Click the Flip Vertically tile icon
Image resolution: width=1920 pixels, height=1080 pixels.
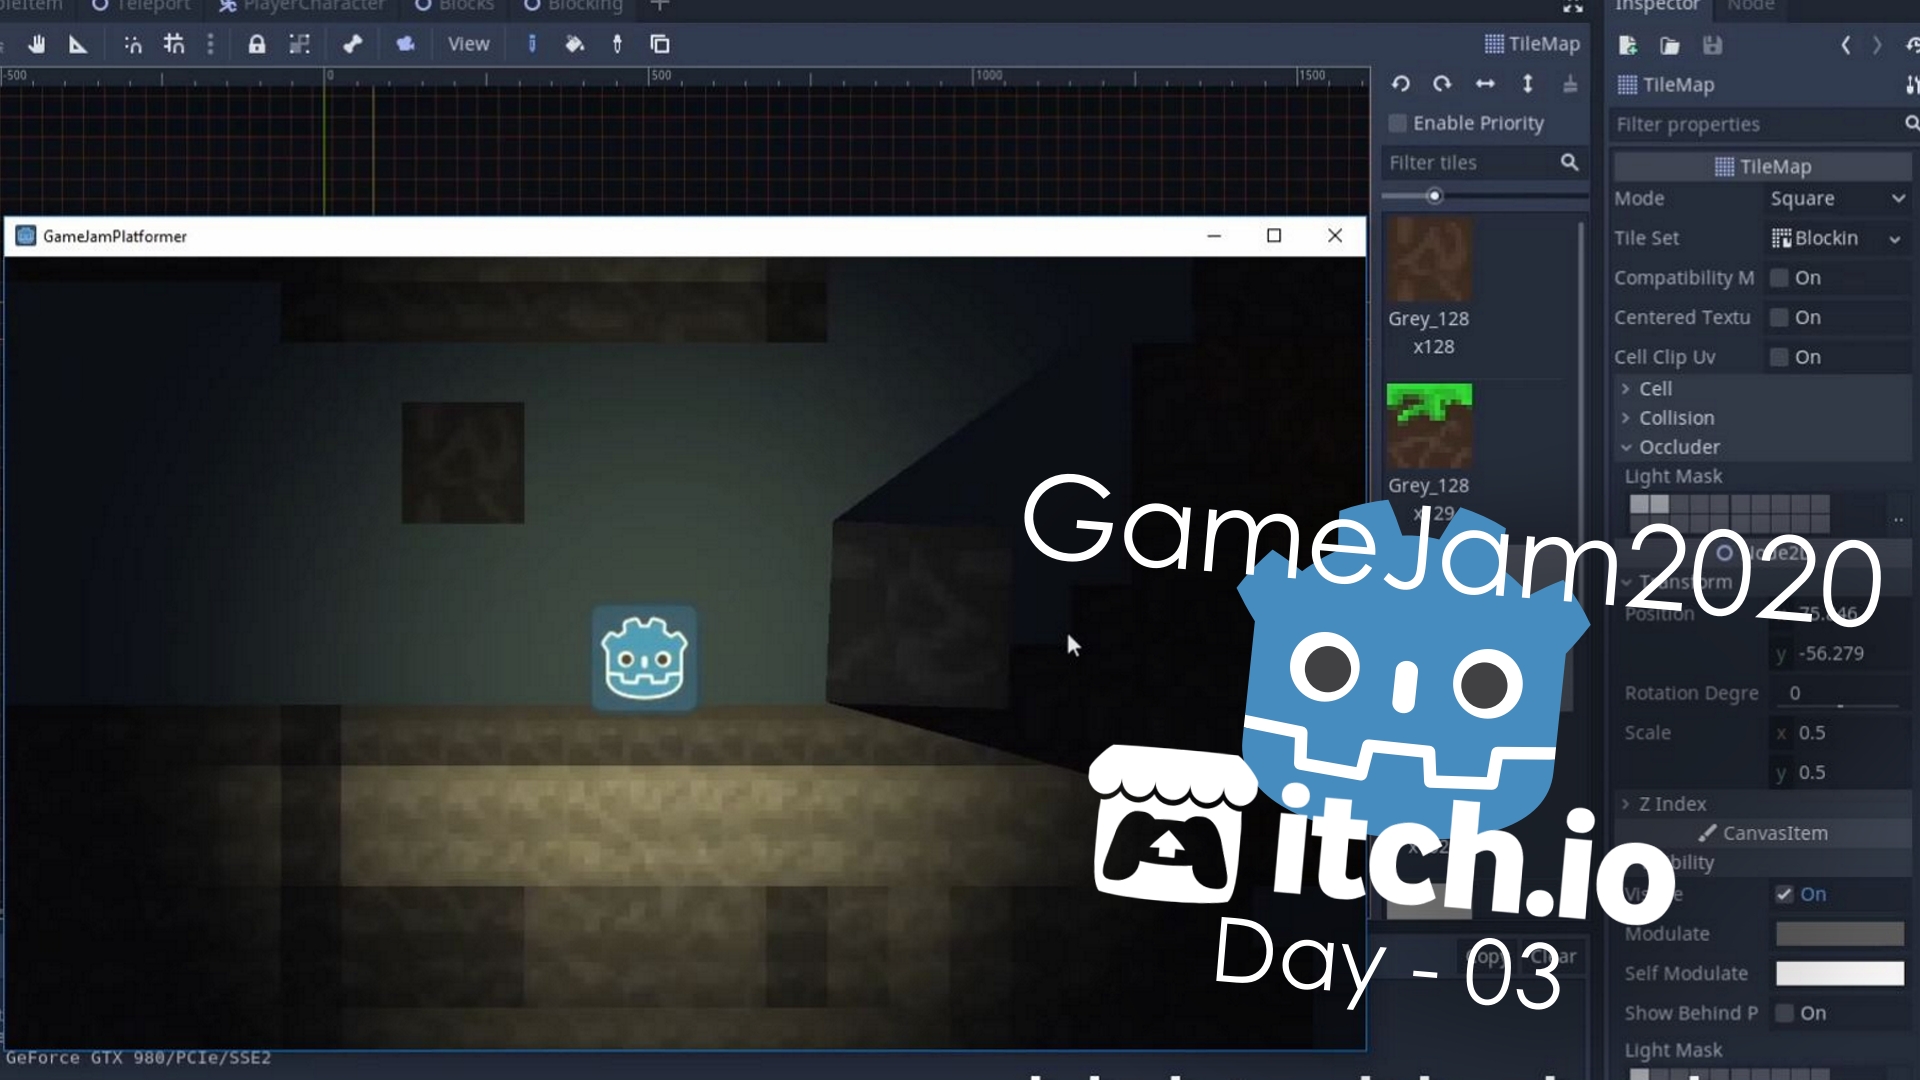[x=1527, y=84]
